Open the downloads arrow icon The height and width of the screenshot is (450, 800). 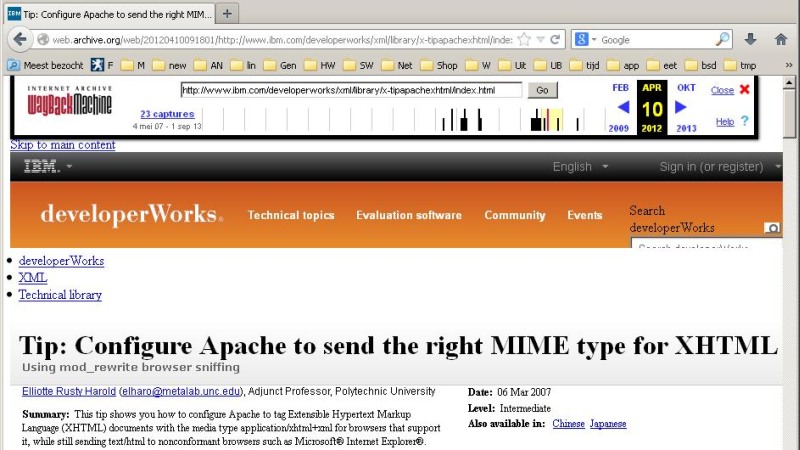click(x=750, y=39)
